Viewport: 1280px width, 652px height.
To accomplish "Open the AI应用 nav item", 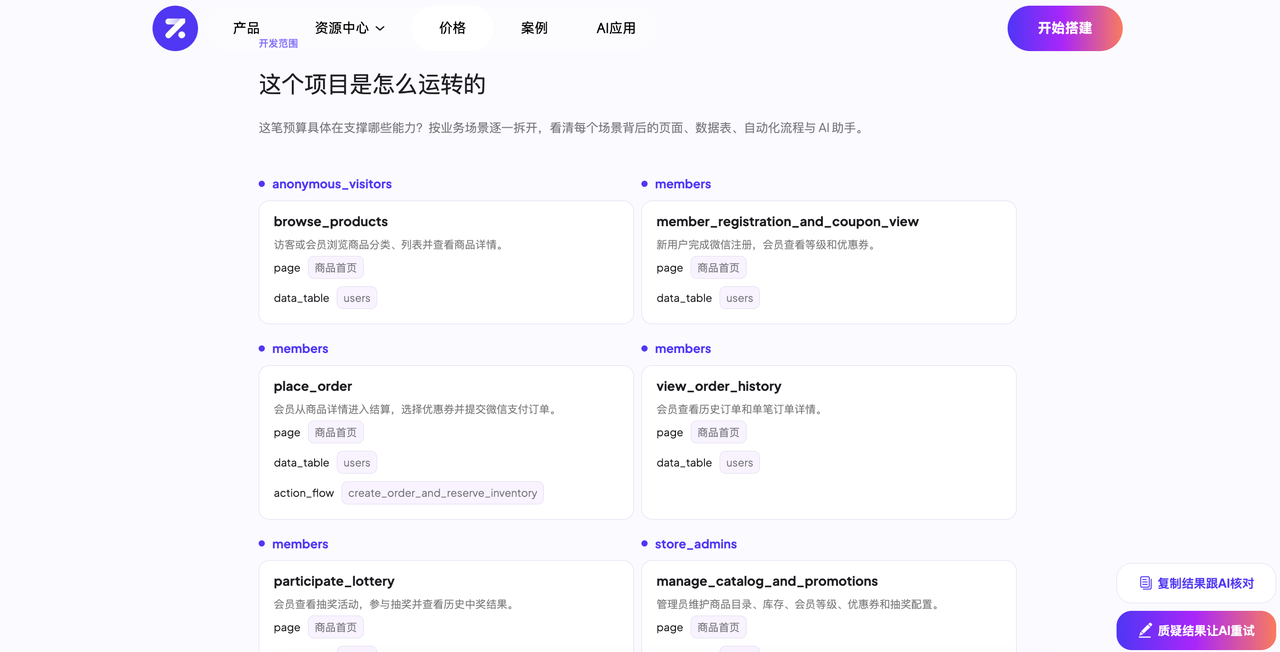I will [616, 28].
